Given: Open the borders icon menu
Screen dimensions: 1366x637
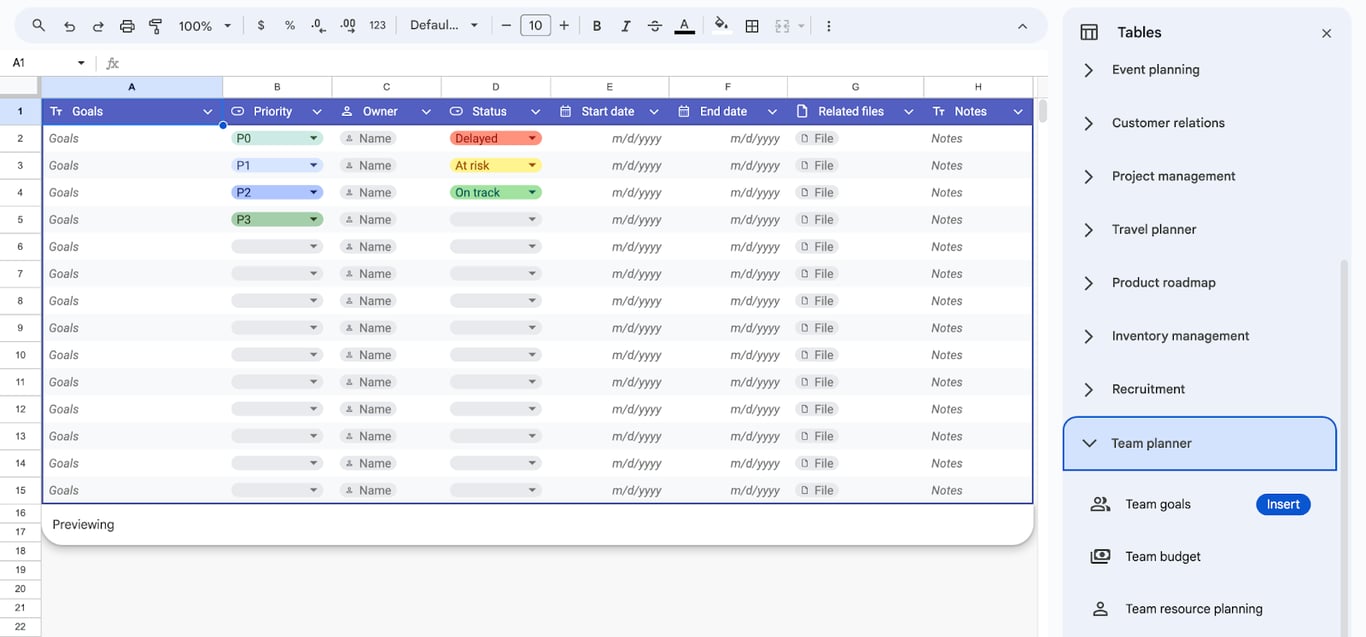Looking at the screenshot, I should tap(752, 26).
